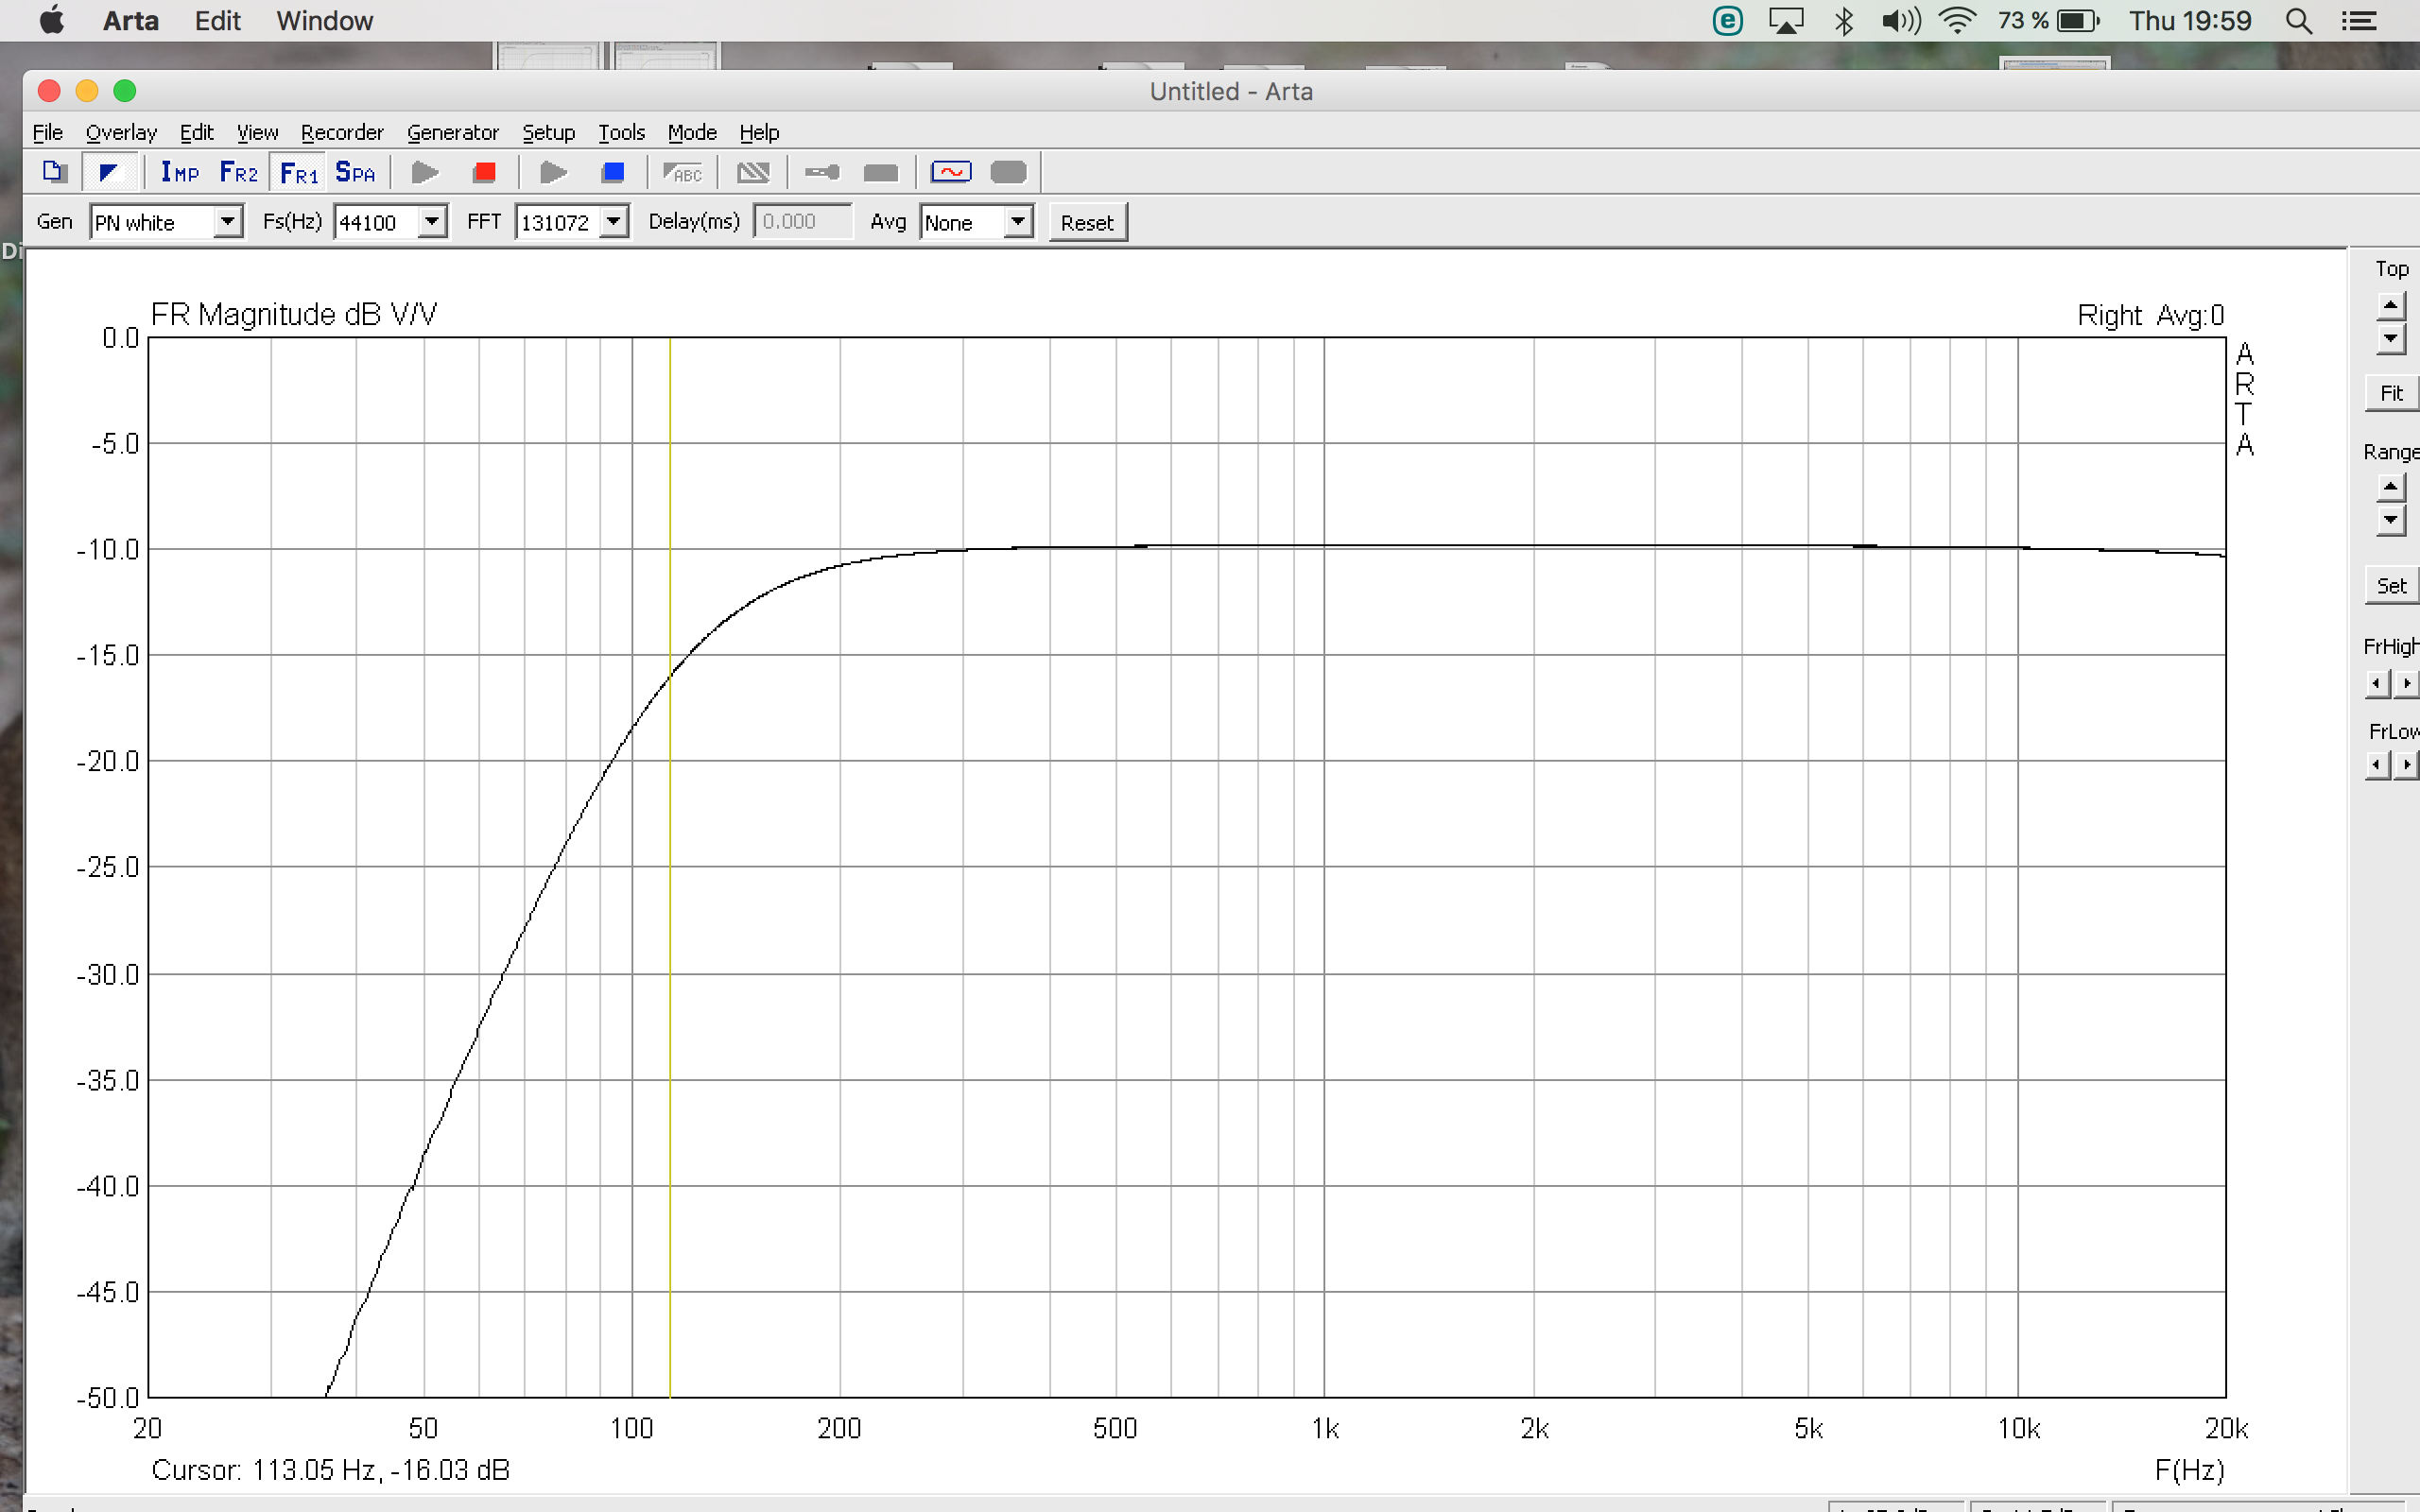Open the Mode menu
Viewport: 2420px width, 1512px height.
point(692,132)
